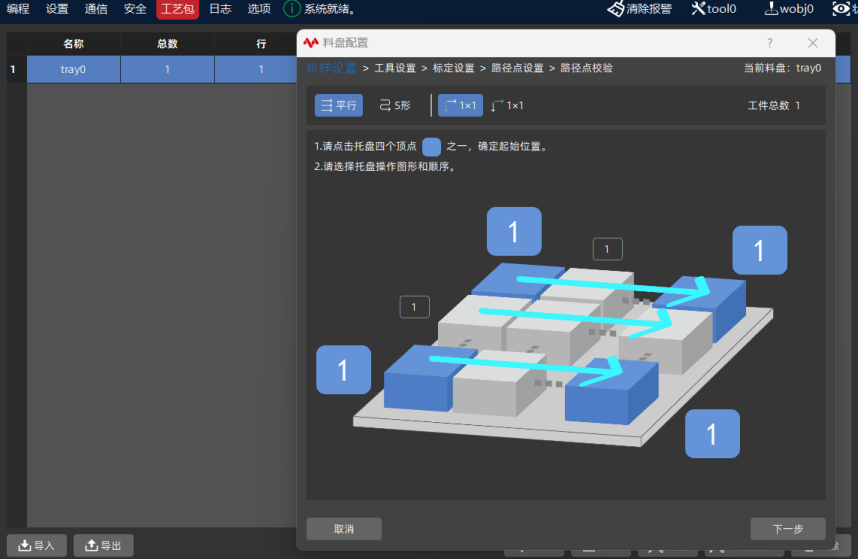Open the tool0 tool selector
Viewport: 858px width, 559px height.
click(714, 9)
